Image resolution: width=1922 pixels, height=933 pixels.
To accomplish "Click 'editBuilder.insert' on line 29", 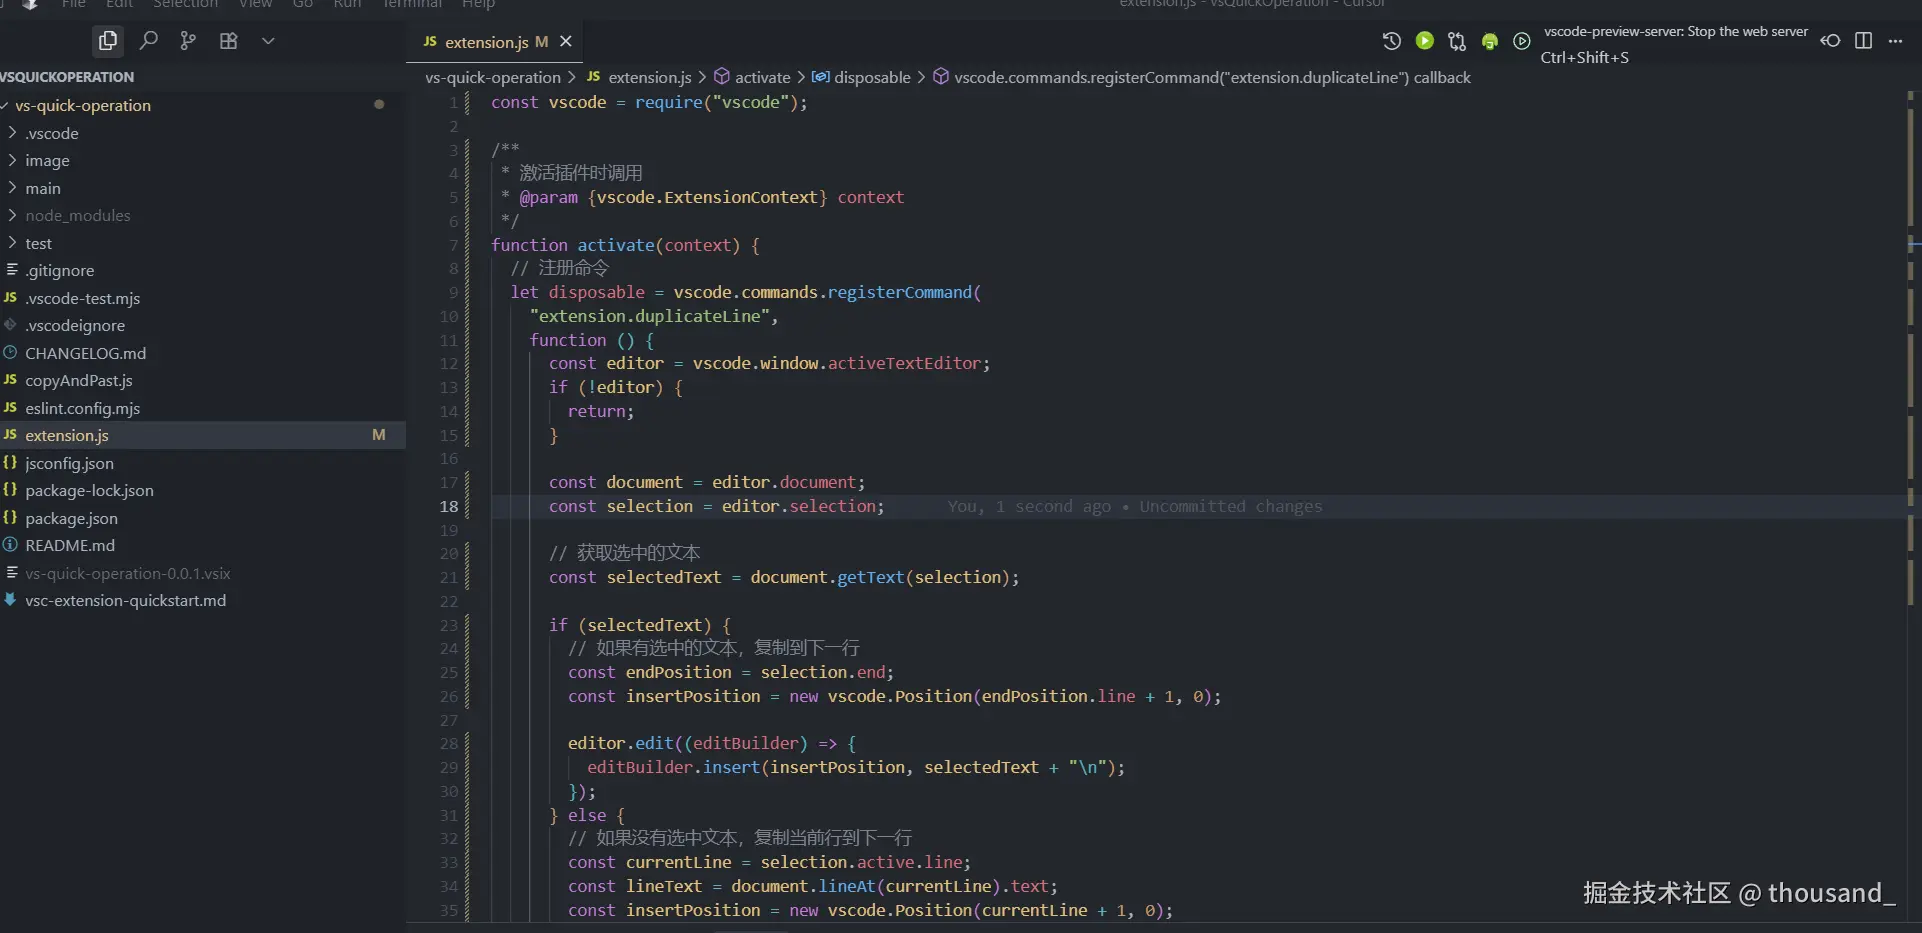I will click(674, 767).
